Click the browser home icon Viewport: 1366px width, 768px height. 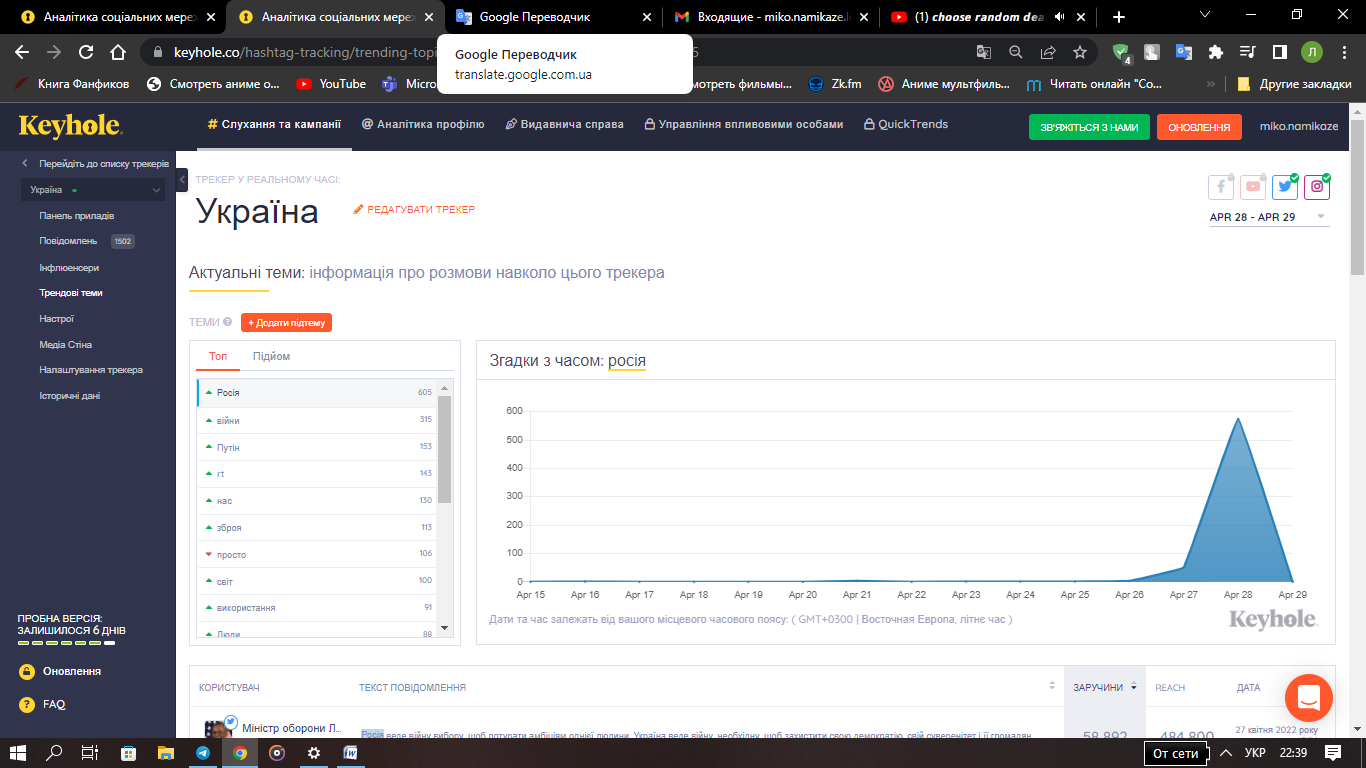coord(118,52)
